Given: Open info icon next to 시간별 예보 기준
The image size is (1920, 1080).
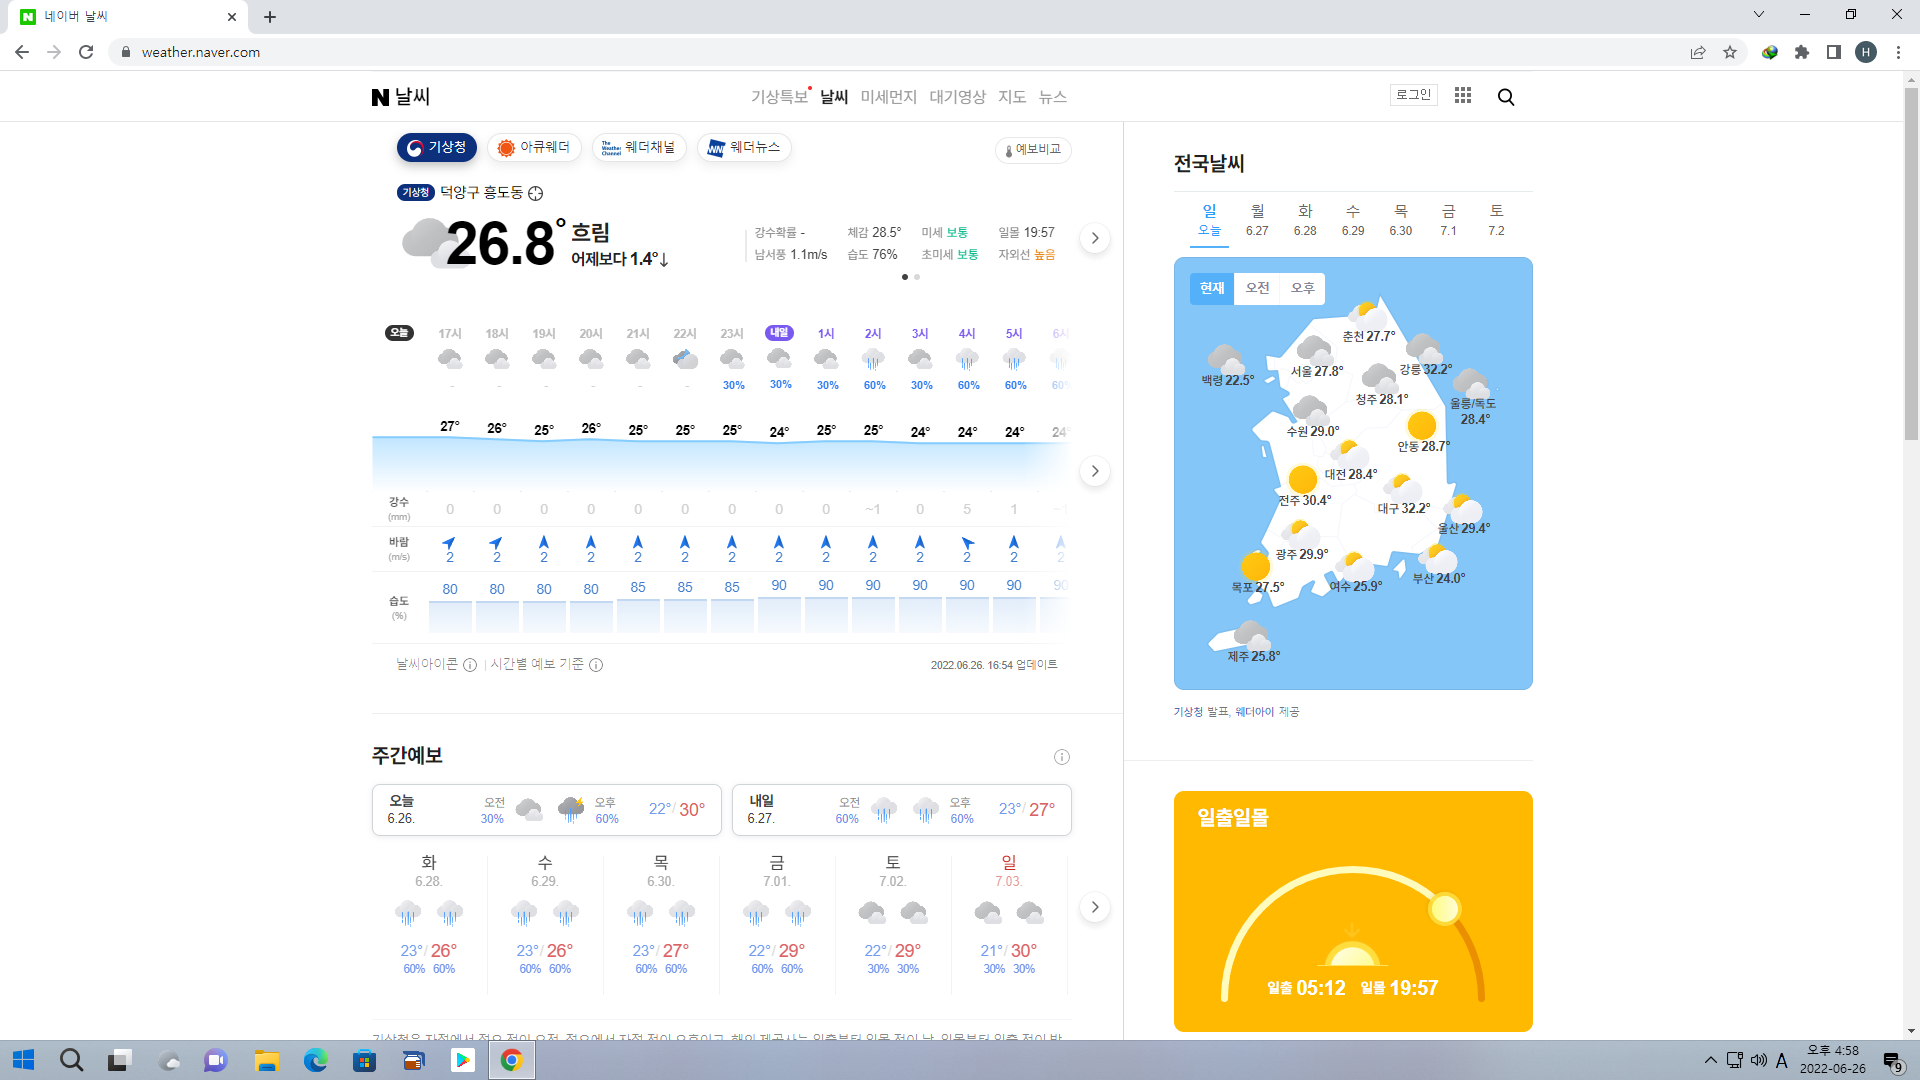Looking at the screenshot, I should pos(596,665).
